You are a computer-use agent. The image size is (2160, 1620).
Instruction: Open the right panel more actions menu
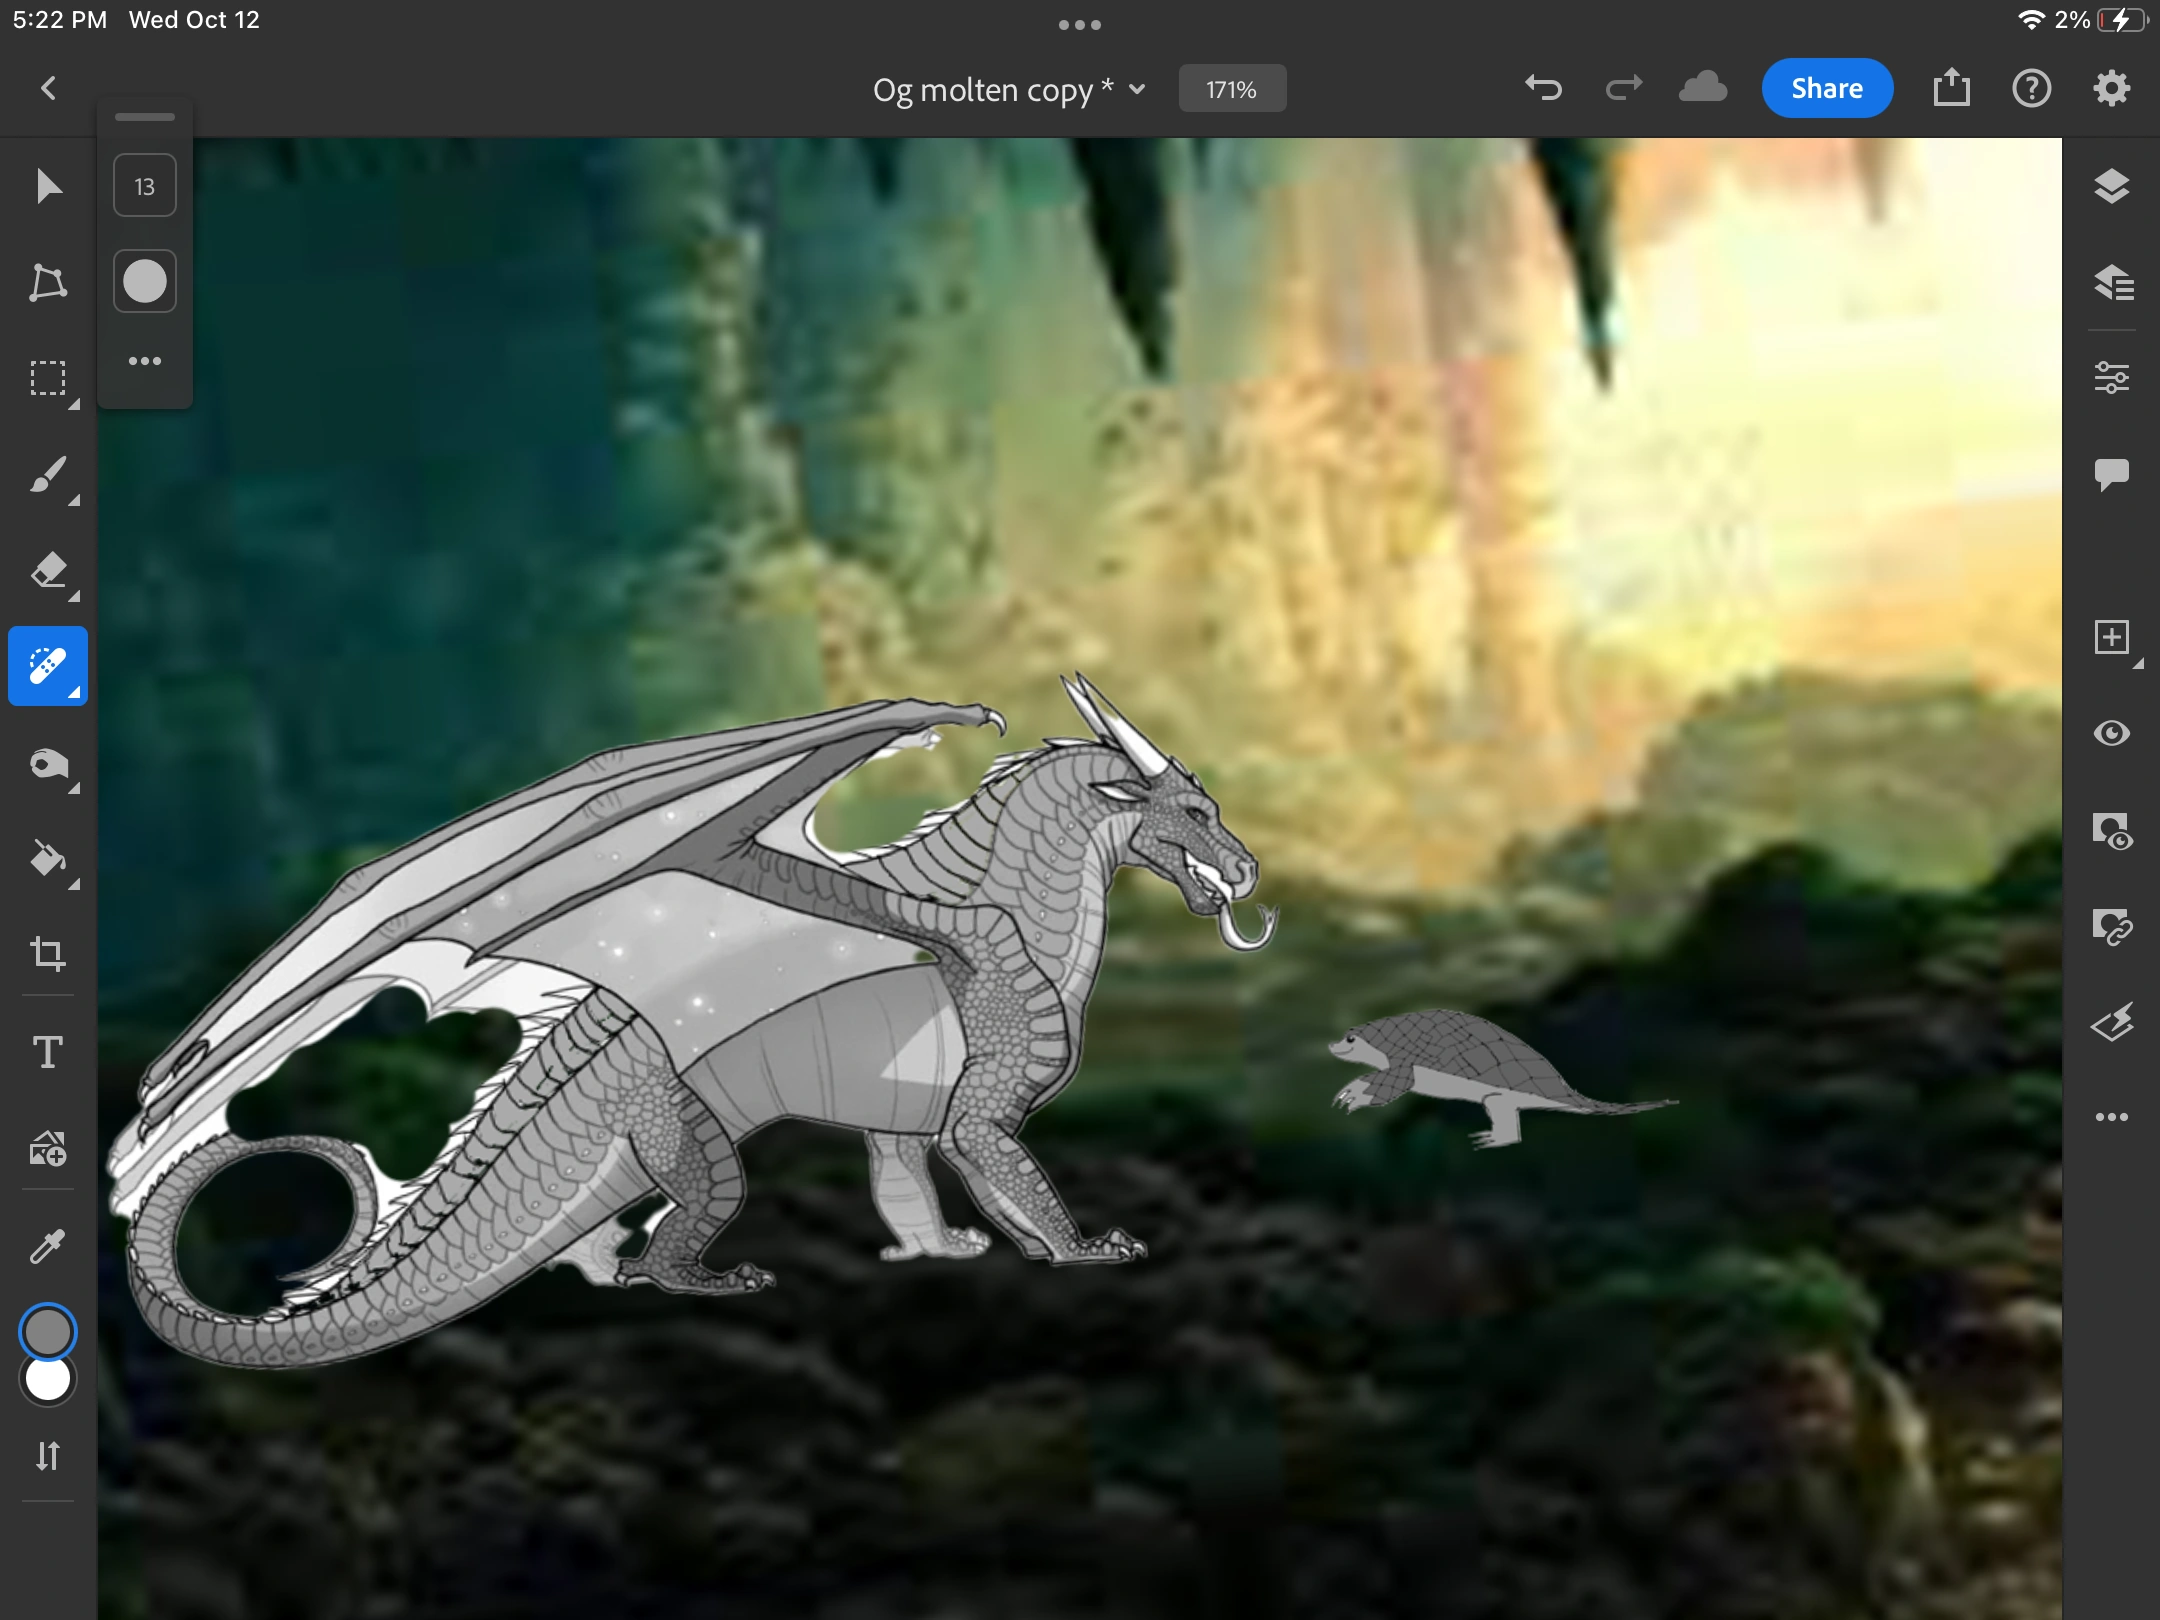(2111, 1117)
